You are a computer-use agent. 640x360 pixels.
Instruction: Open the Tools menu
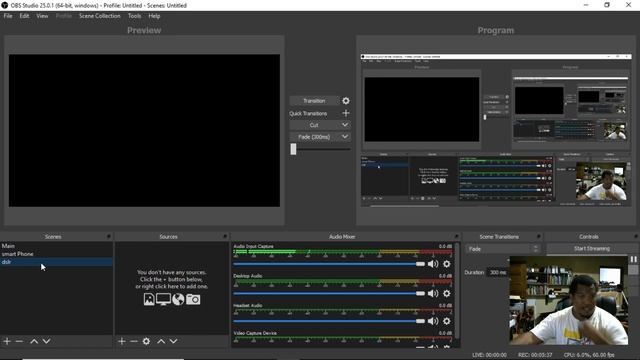coord(134,16)
